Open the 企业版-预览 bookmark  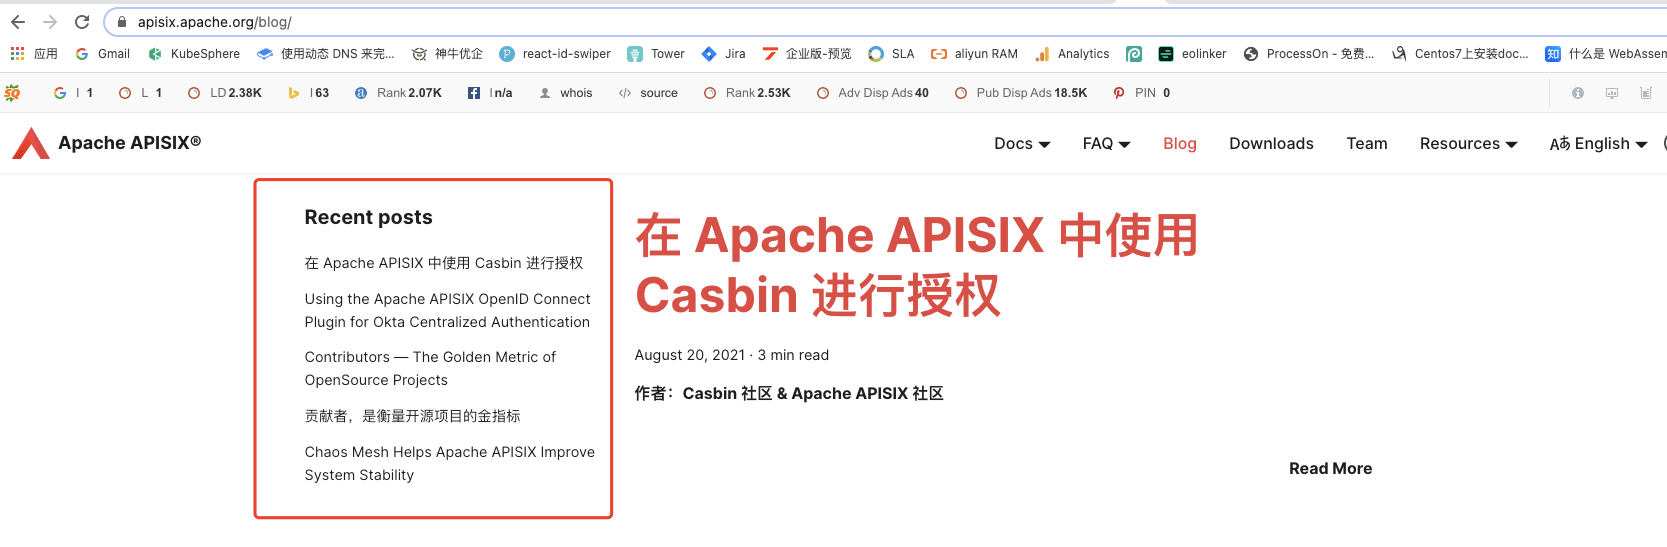click(807, 54)
